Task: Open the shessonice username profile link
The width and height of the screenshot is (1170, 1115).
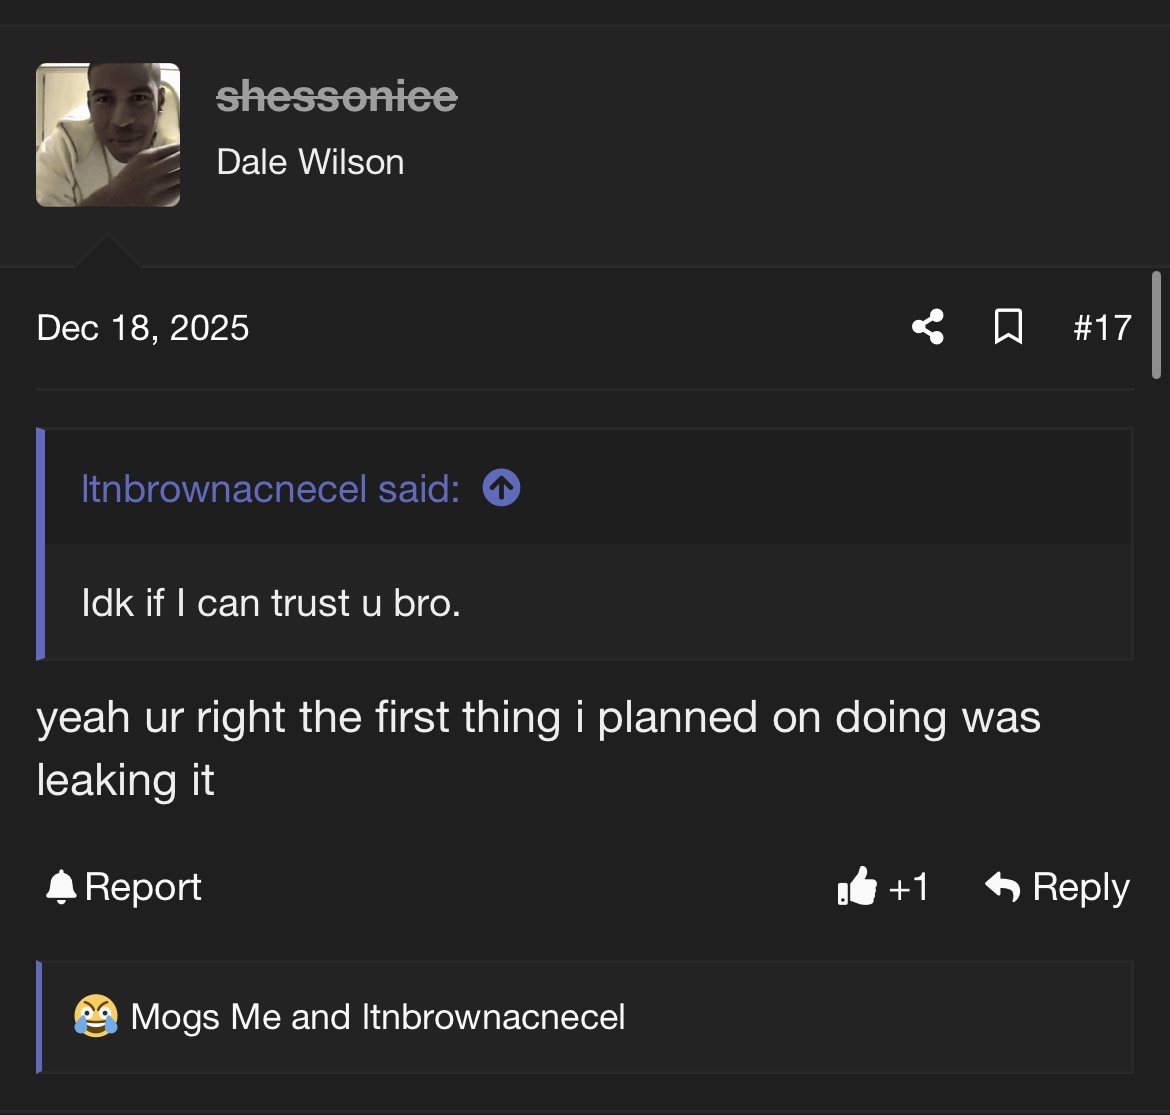Action: [x=336, y=97]
